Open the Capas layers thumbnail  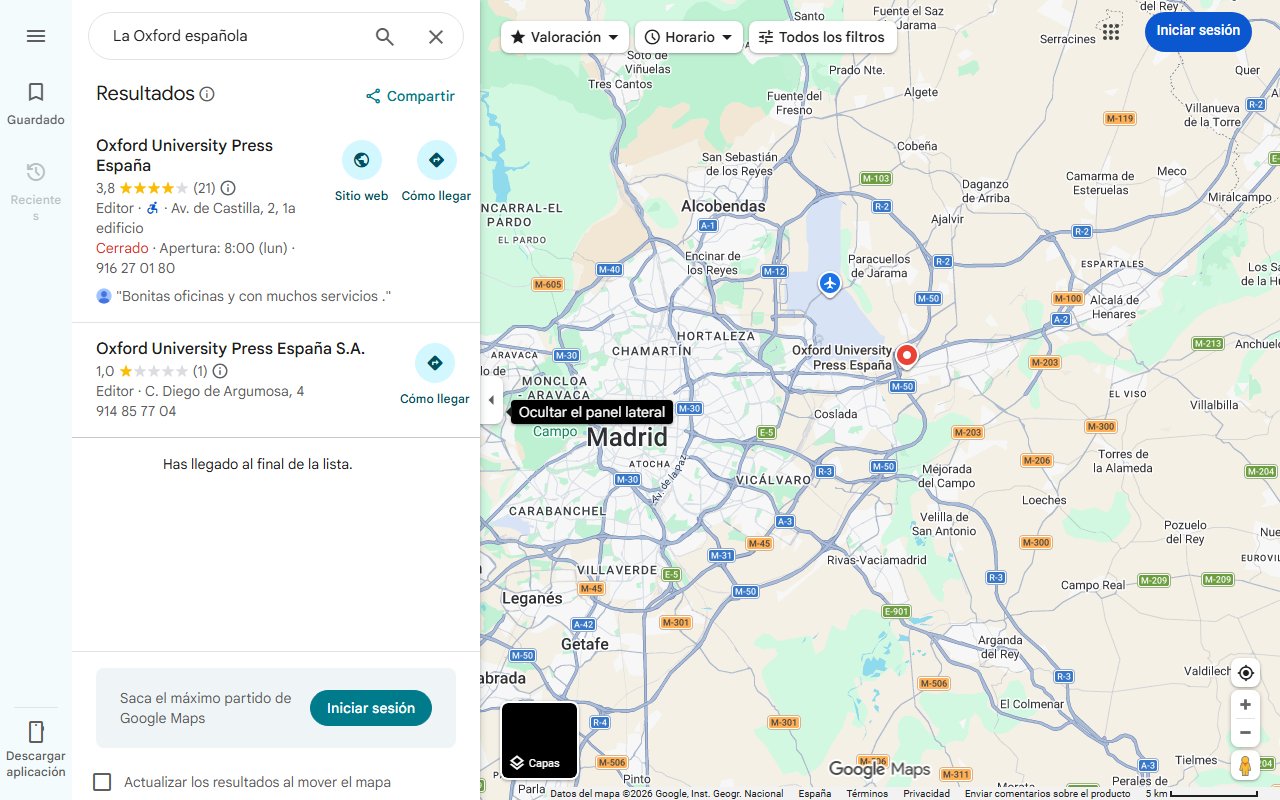pyautogui.click(x=539, y=740)
